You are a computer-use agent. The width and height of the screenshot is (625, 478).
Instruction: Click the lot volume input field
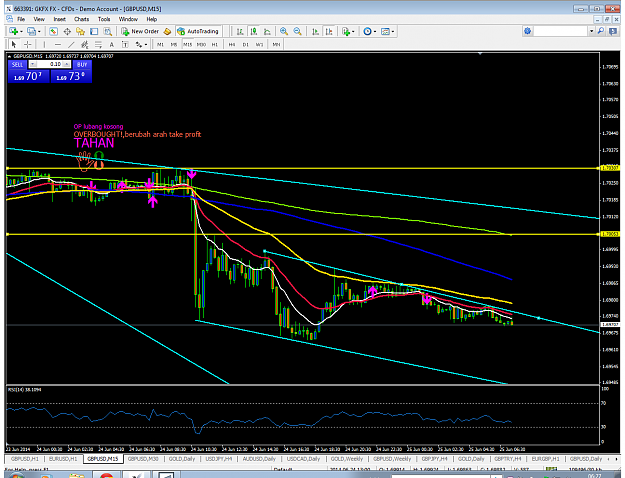coord(50,64)
